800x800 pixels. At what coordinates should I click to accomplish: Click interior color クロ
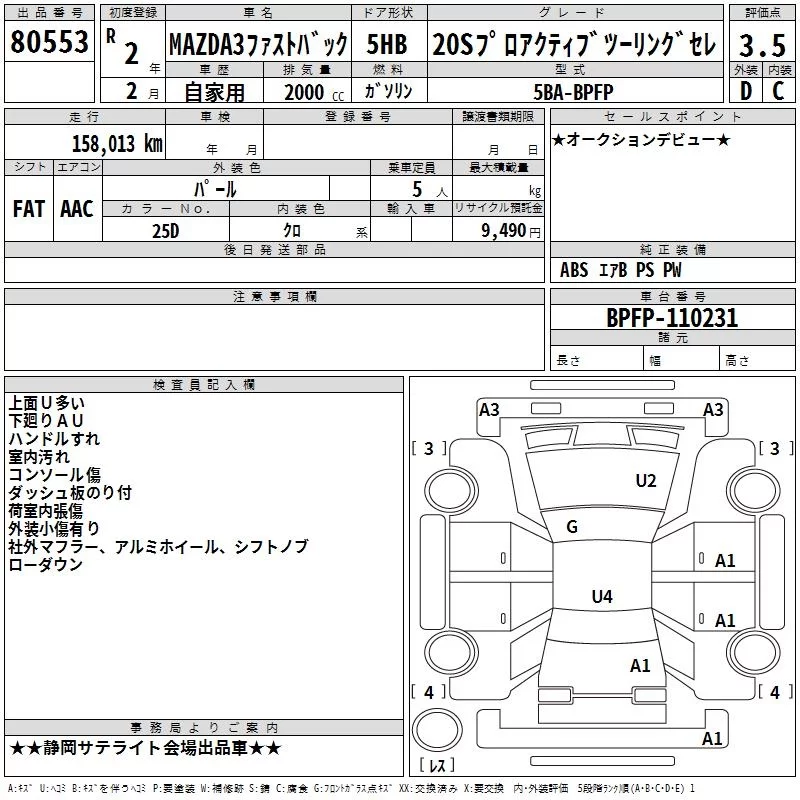(x=292, y=231)
